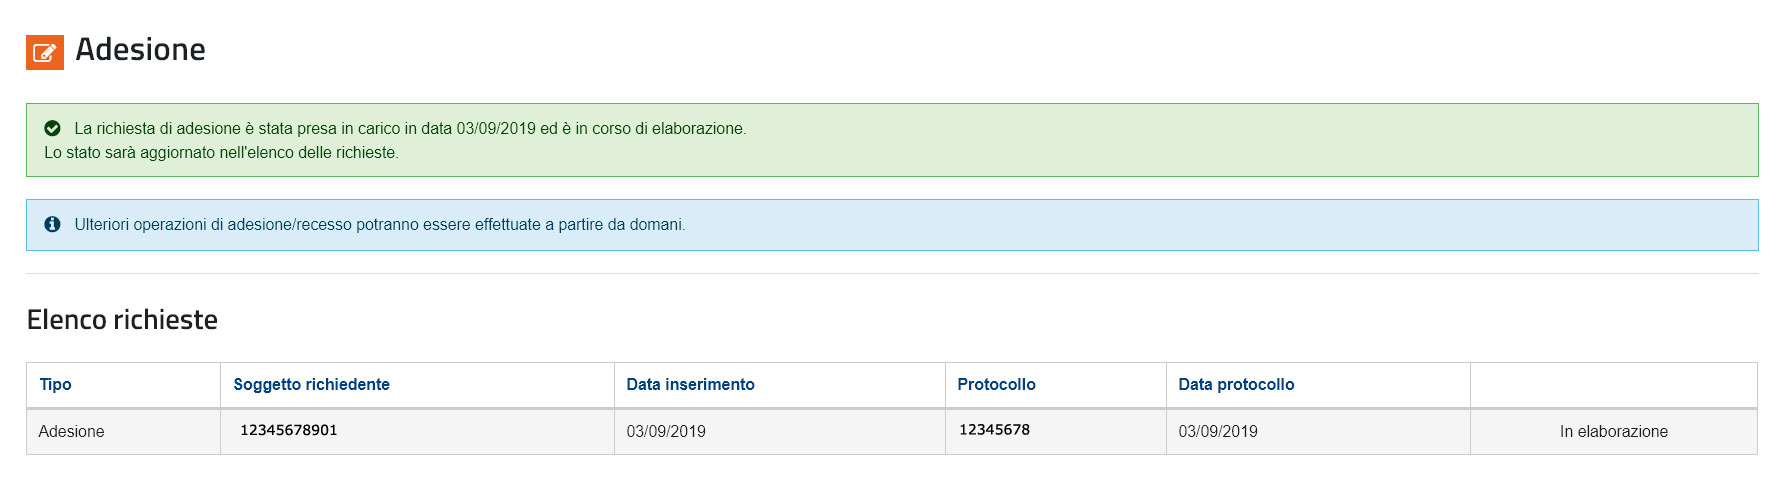Click the Adesione page heading
1779x502 pixels.
(x=141, y=49)
